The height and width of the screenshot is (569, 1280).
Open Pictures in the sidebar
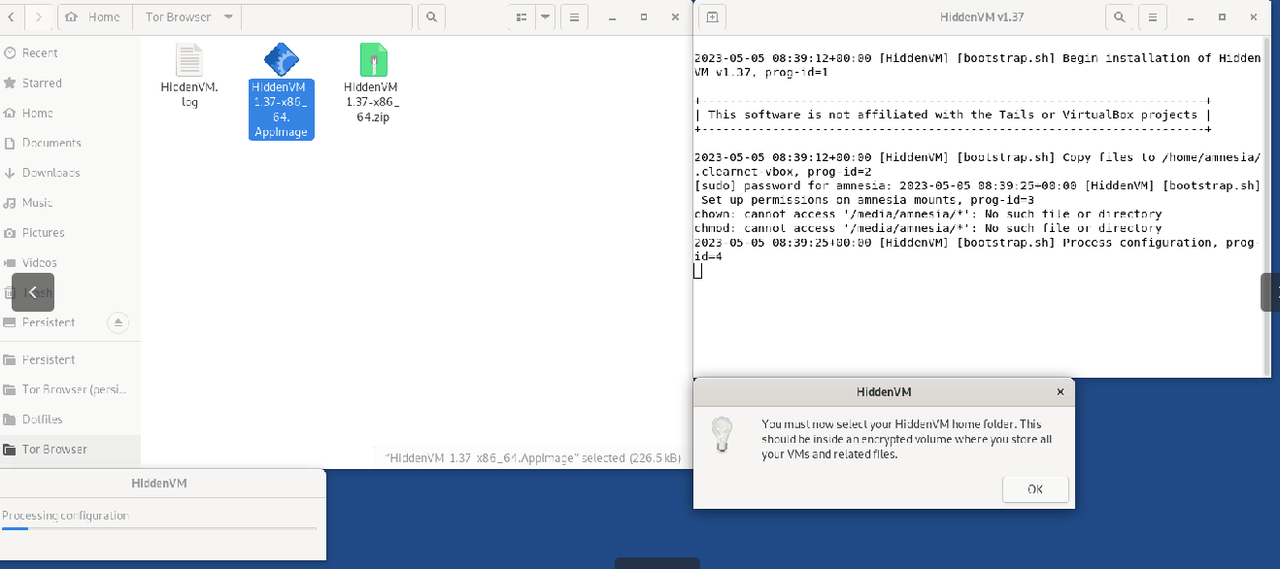(70, 233)
